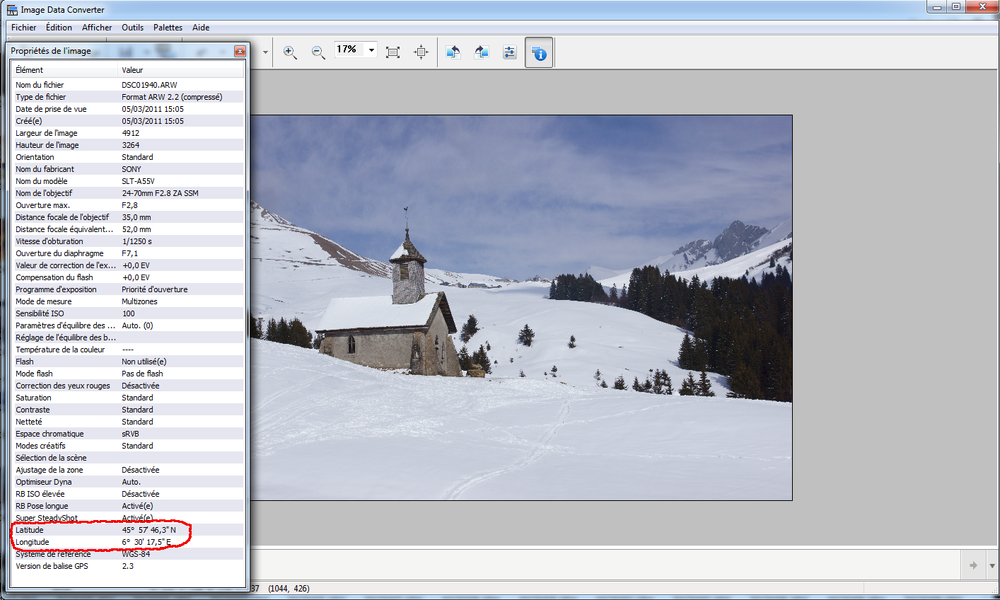
Task: Open the Édition menu
Action: (59, 27)
